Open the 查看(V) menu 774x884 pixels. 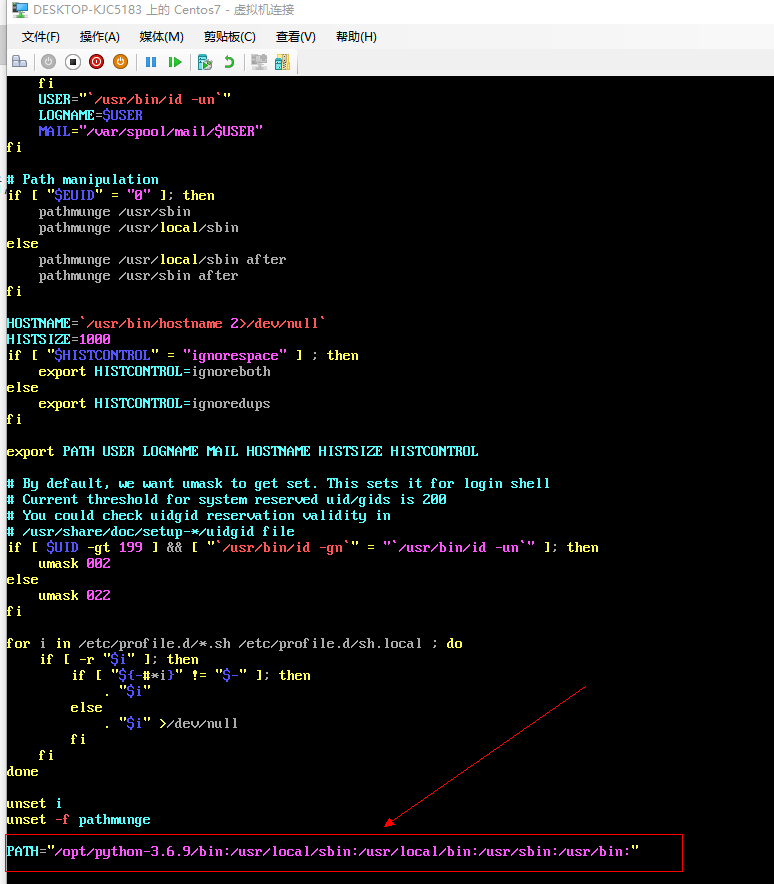(x=296, y=37)
